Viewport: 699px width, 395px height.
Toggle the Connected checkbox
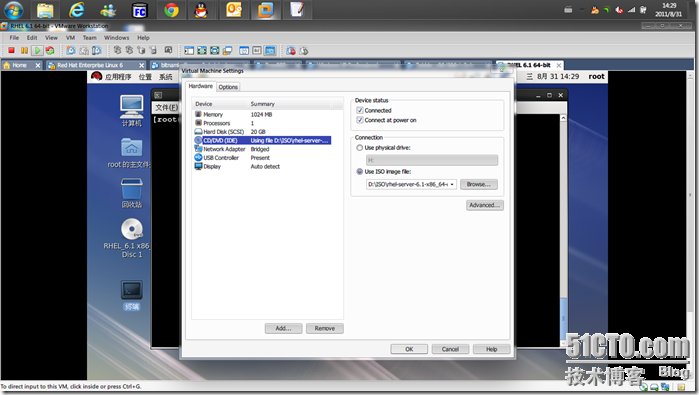tap(360, 110)
